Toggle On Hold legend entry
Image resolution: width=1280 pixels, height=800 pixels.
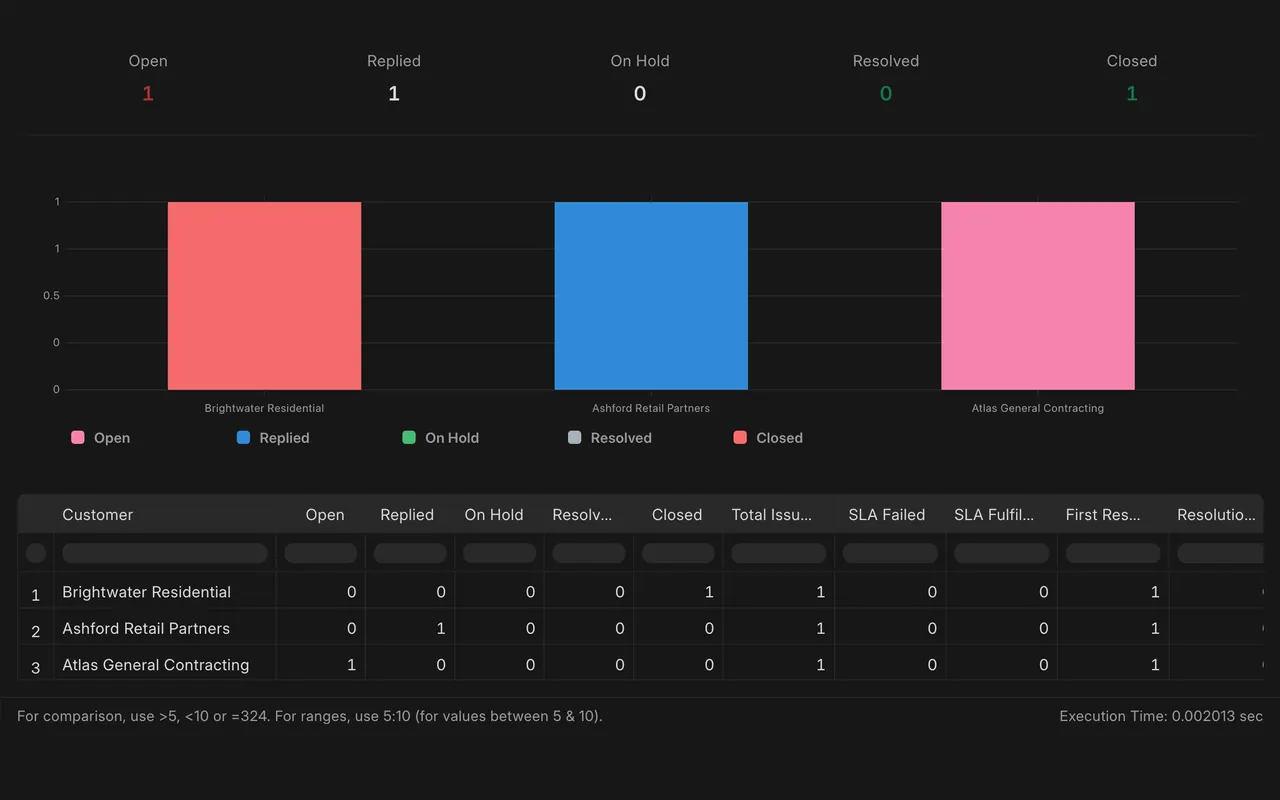pos(440,438)
